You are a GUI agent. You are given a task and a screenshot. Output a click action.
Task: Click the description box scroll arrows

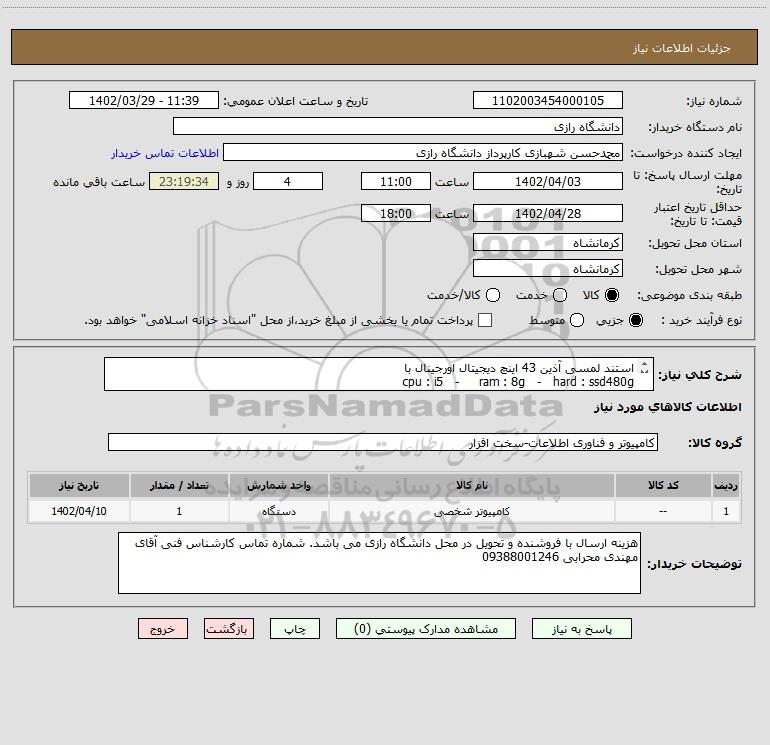coord(645,368)
